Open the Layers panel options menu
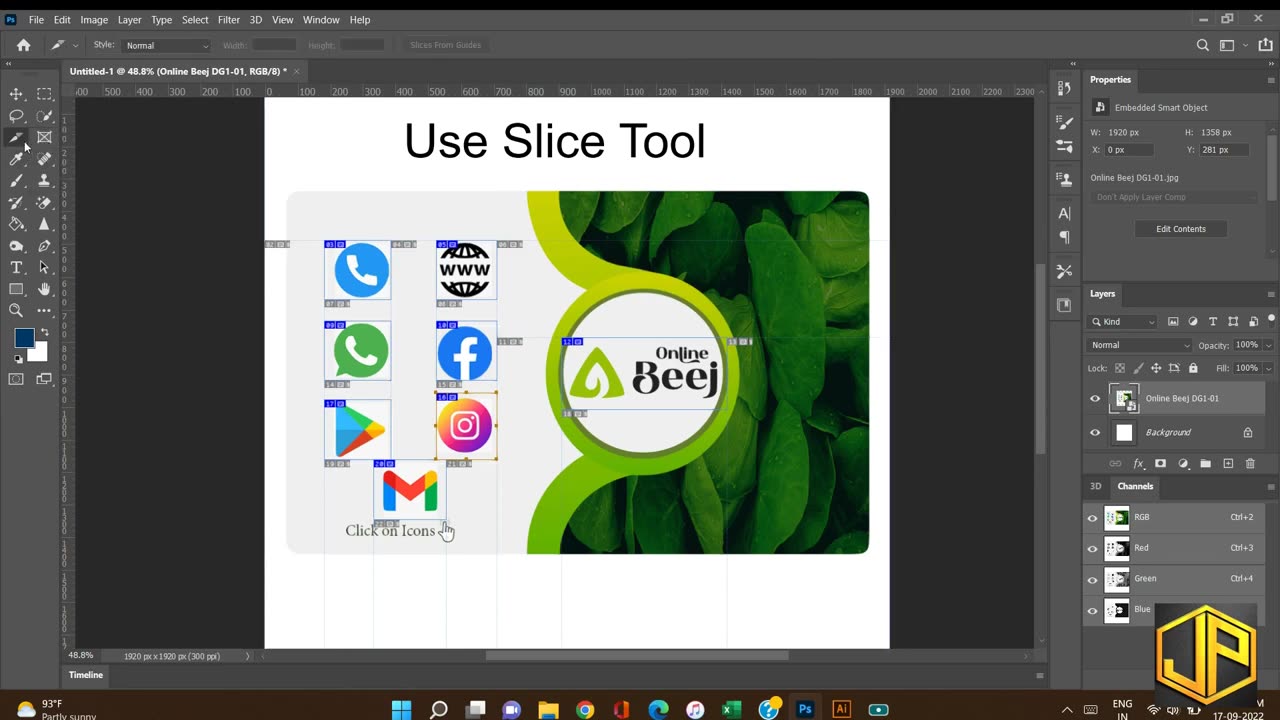1280x720 pixels. [x=1271, y=294]
